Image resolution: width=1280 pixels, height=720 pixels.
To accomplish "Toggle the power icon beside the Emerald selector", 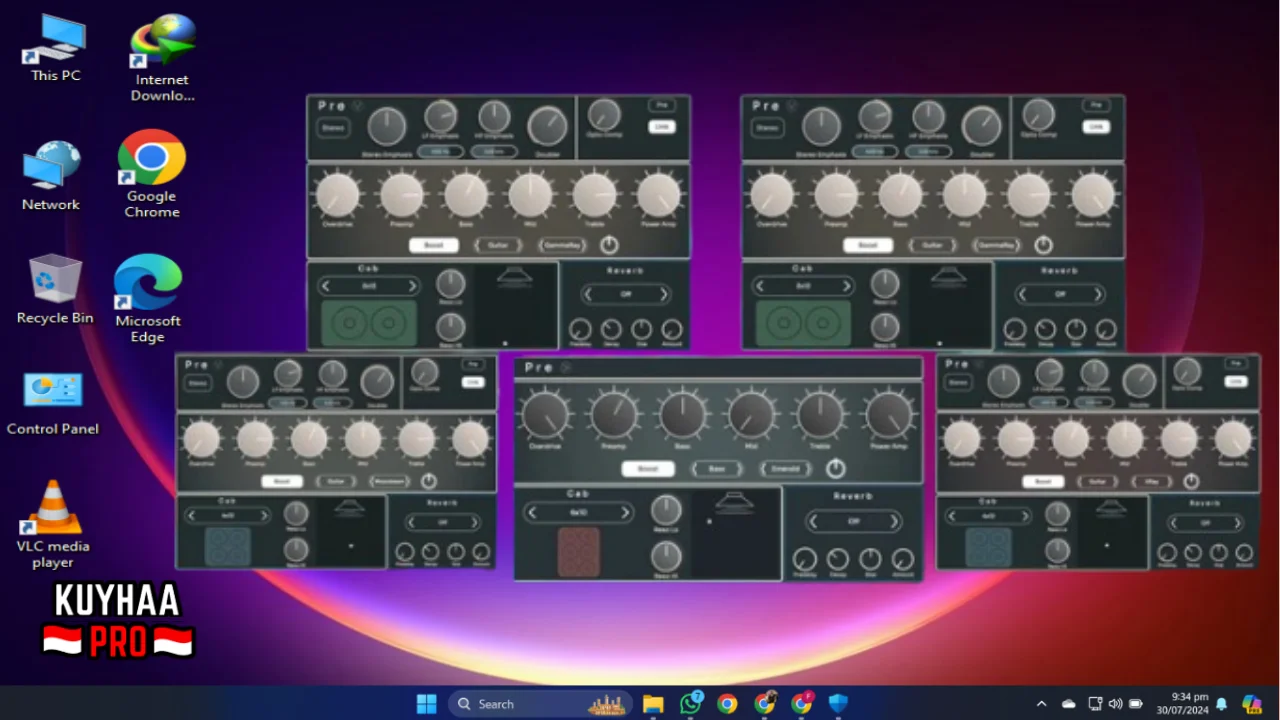I will tap(836, 468).
